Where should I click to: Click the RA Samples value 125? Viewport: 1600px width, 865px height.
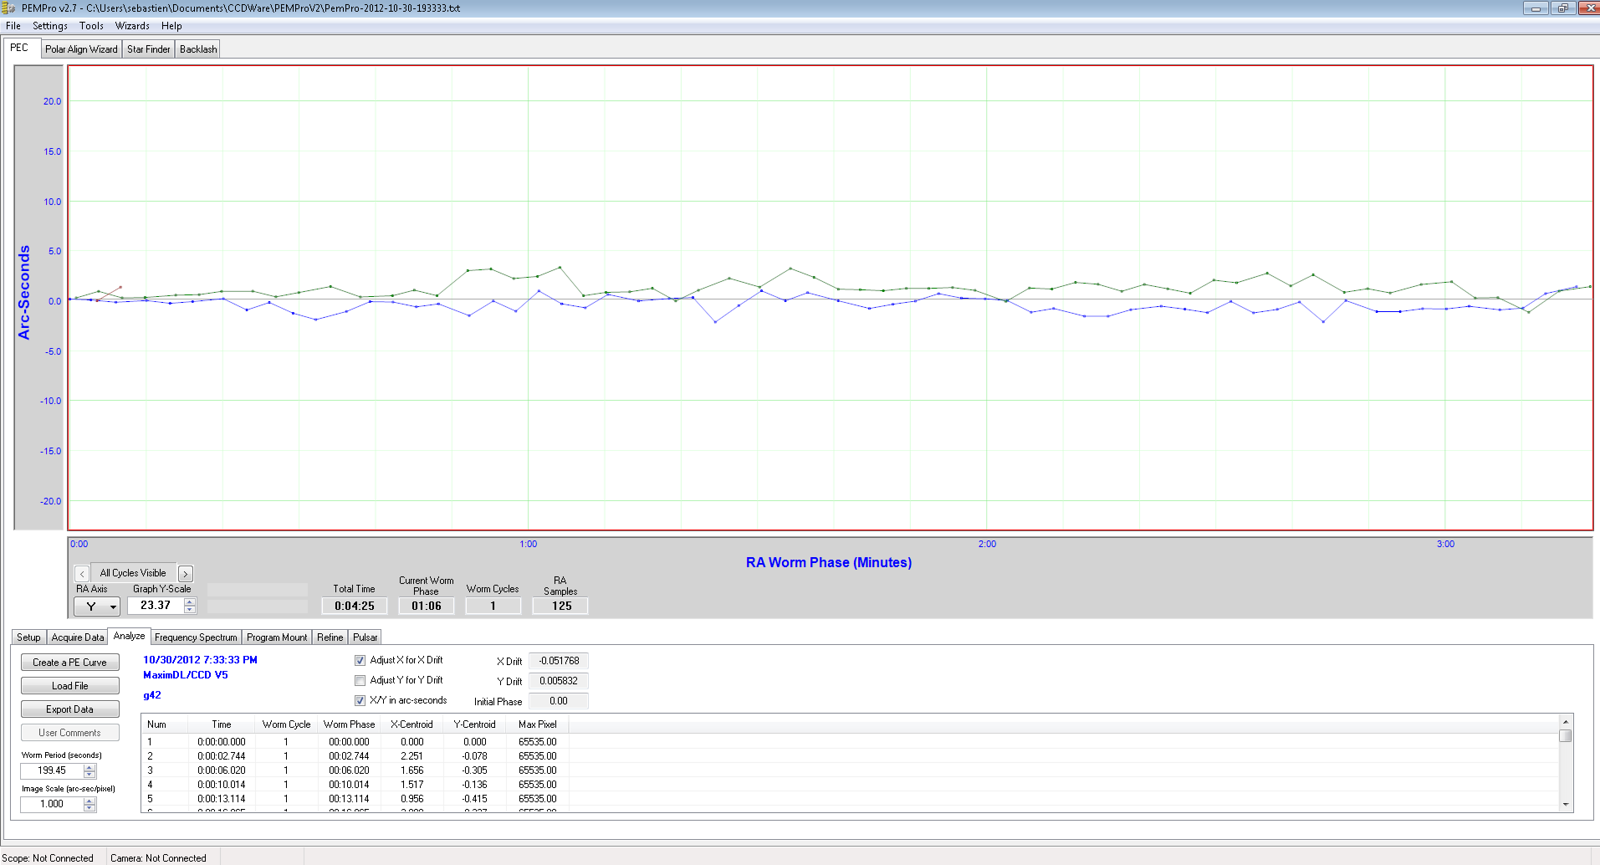click(x=561, y=606)
